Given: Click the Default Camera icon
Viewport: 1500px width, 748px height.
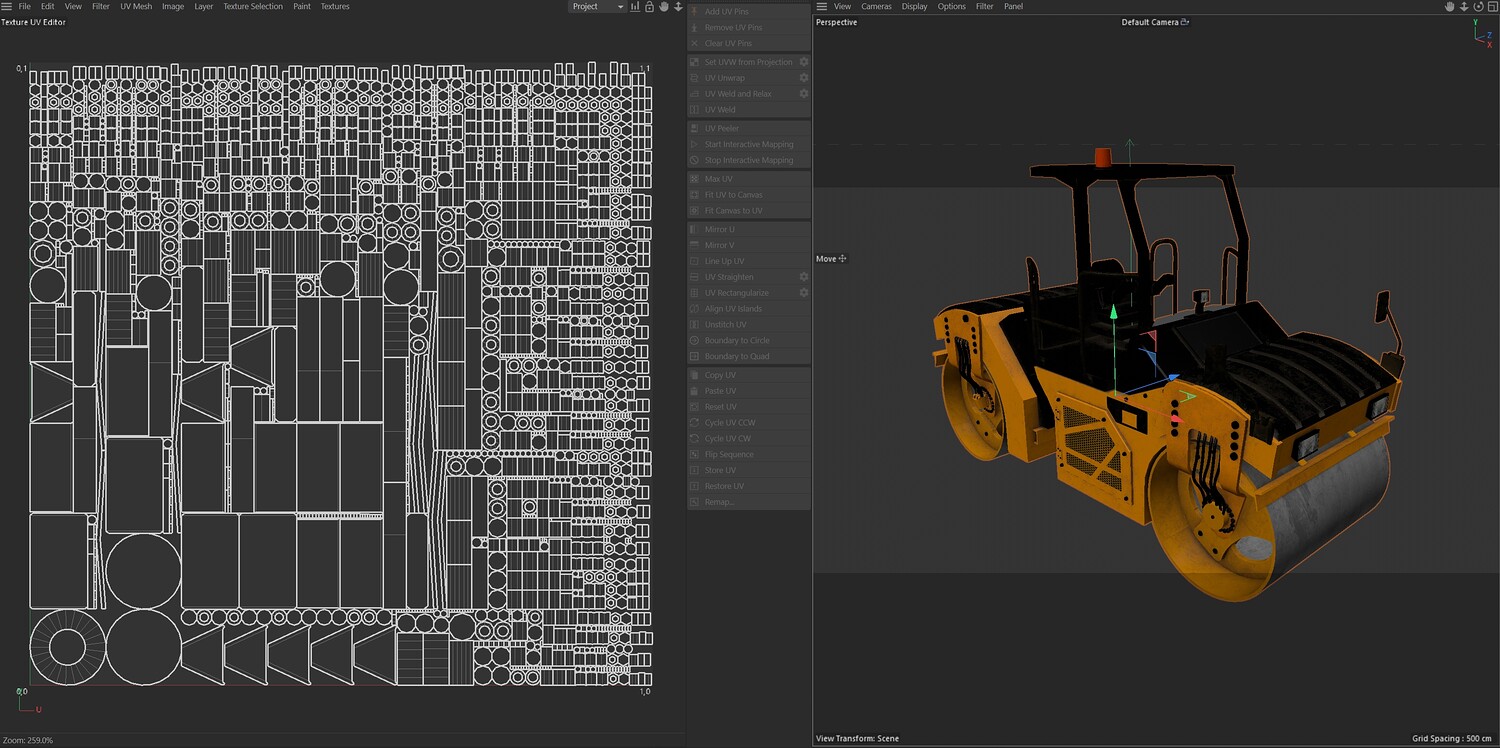Looking at the screenshot, I should tap(1185, 22).
